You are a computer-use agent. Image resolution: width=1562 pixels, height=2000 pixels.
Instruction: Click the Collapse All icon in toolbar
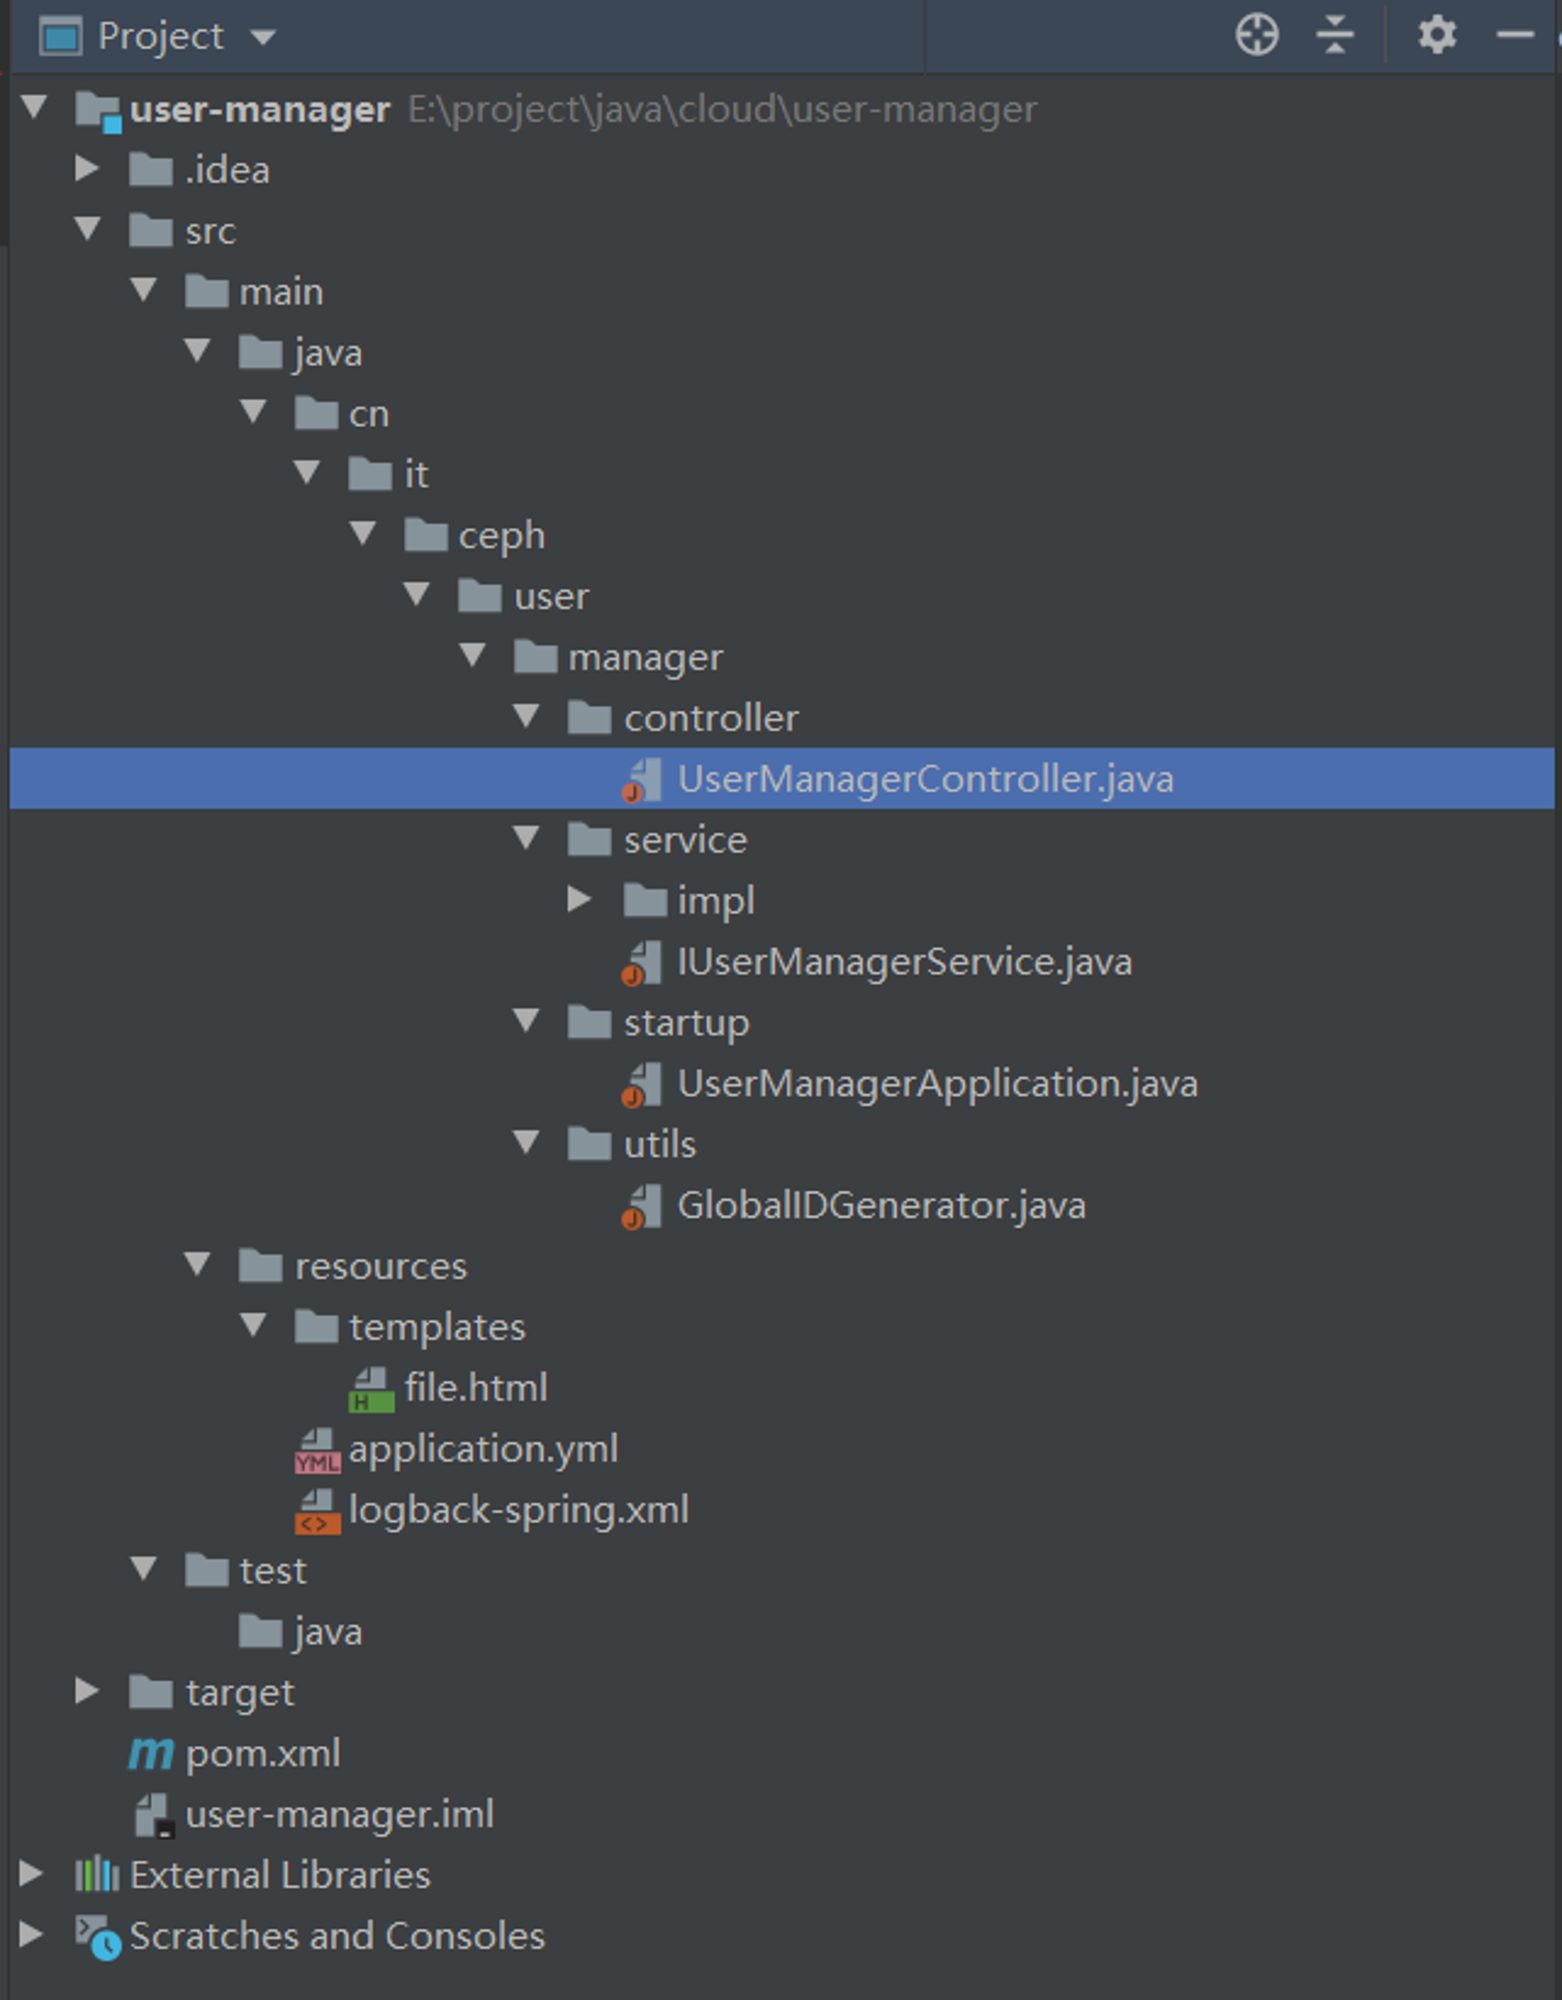point(1335,35)
